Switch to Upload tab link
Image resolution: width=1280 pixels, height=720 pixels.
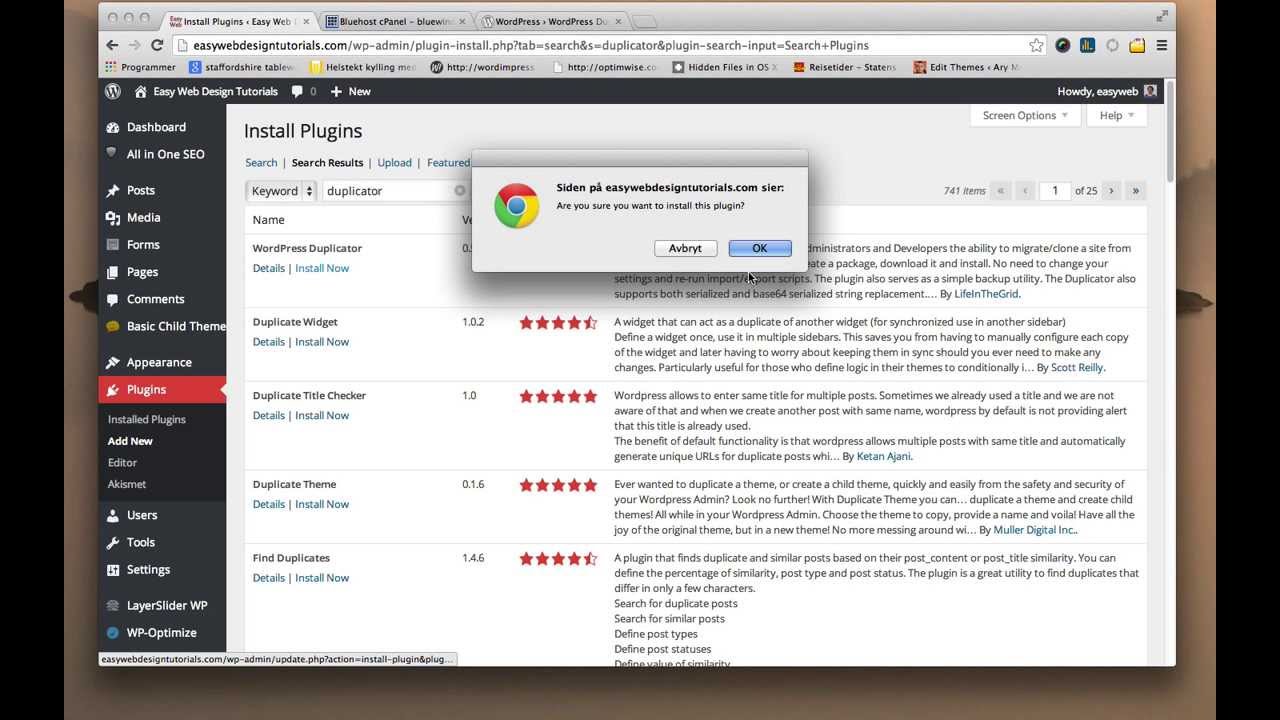(x=394, y=162)
